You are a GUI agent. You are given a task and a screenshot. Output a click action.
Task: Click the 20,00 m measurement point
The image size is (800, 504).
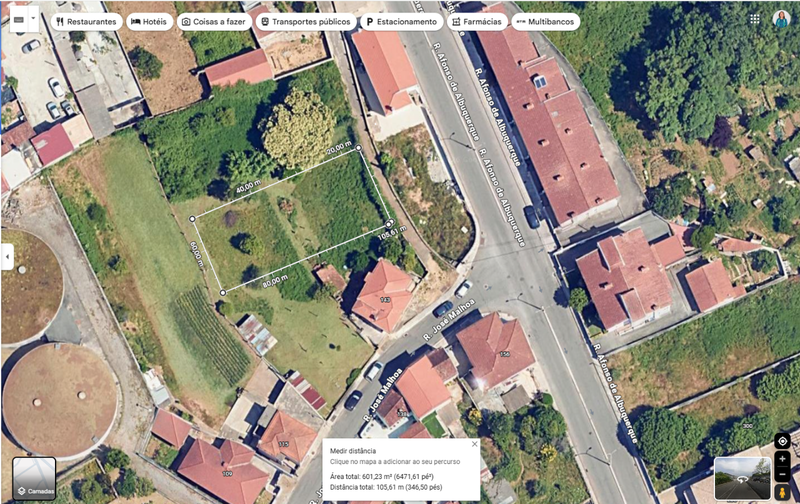coord(359,148)
